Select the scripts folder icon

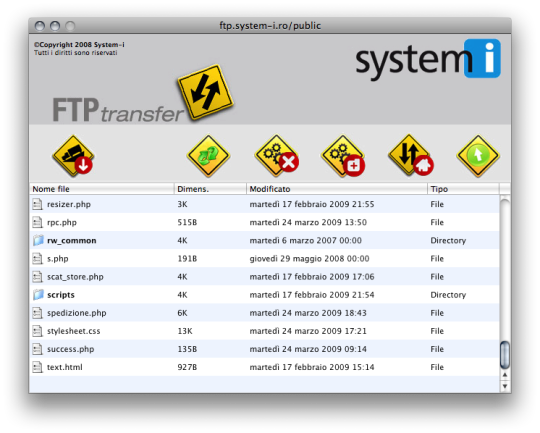click(x=38, y=295)
